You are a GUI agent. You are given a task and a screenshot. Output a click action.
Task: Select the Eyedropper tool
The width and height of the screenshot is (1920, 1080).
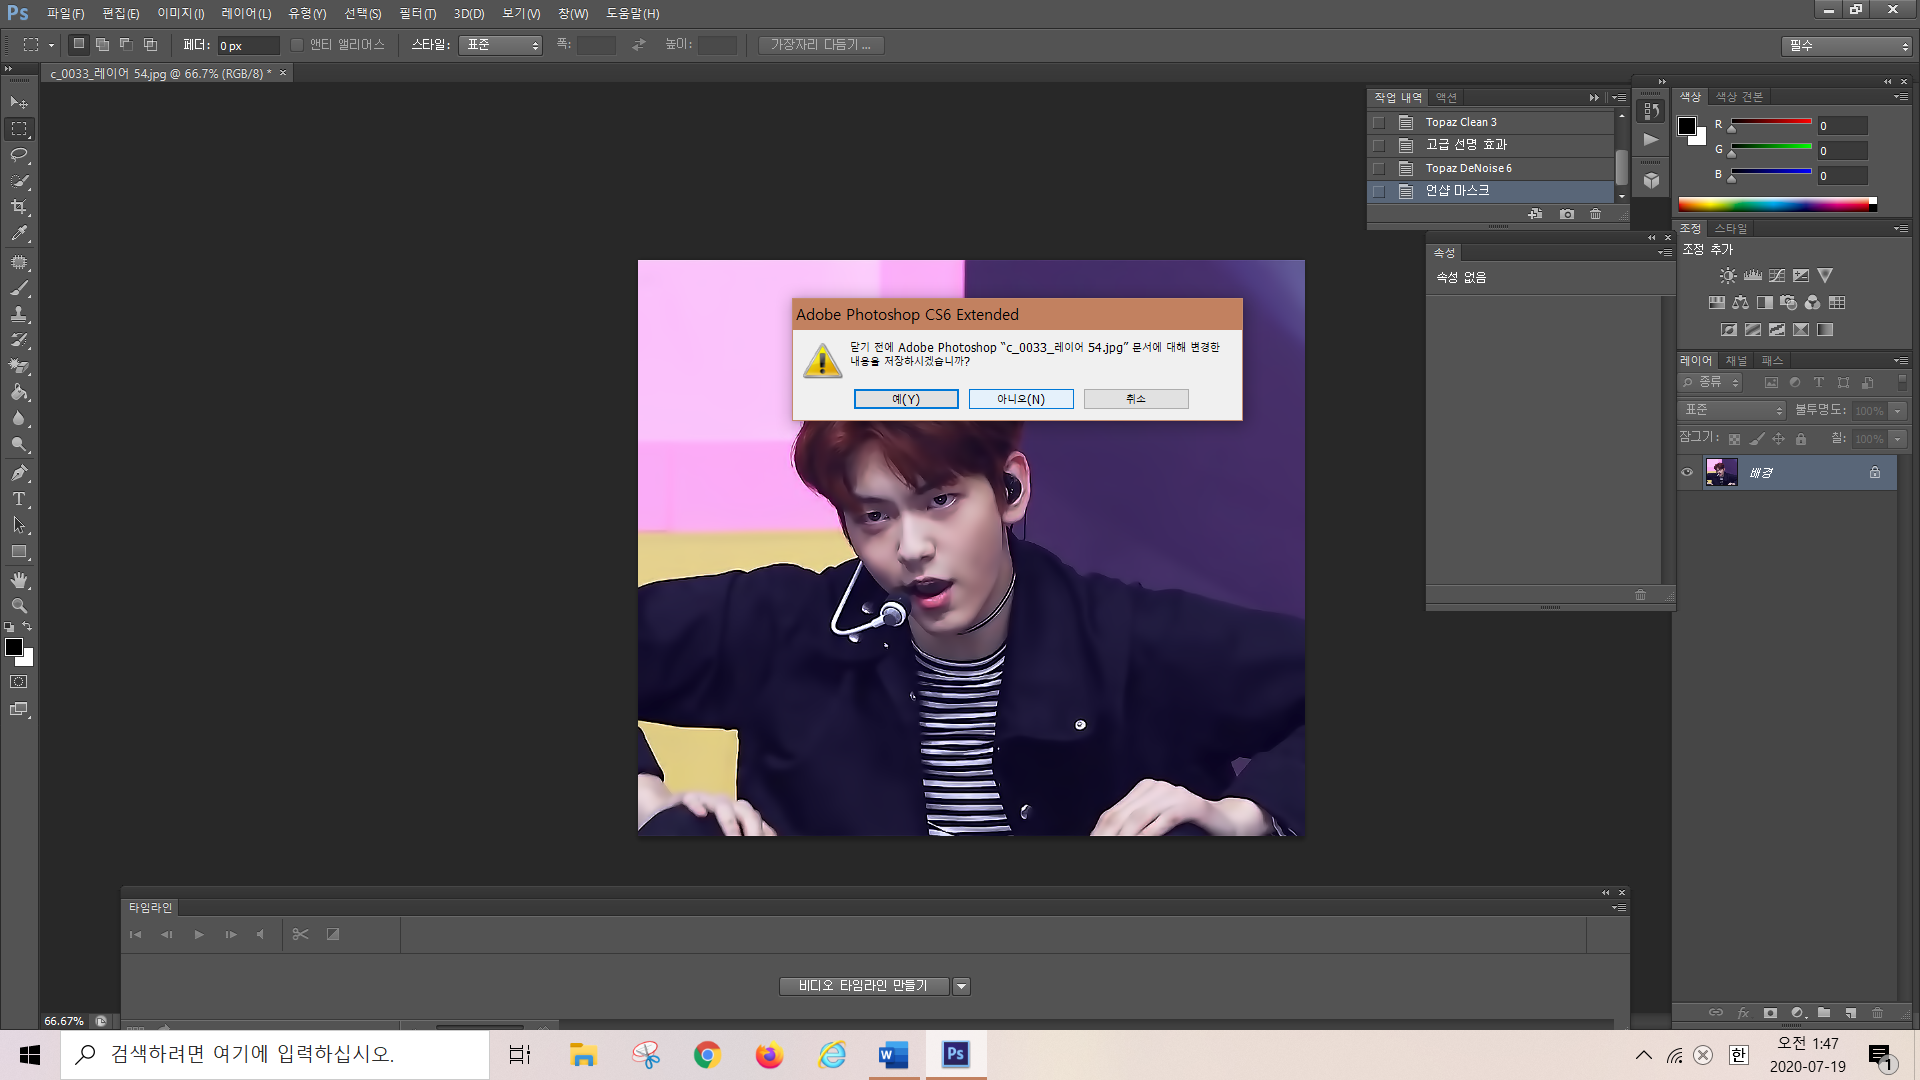click(19, 233)
